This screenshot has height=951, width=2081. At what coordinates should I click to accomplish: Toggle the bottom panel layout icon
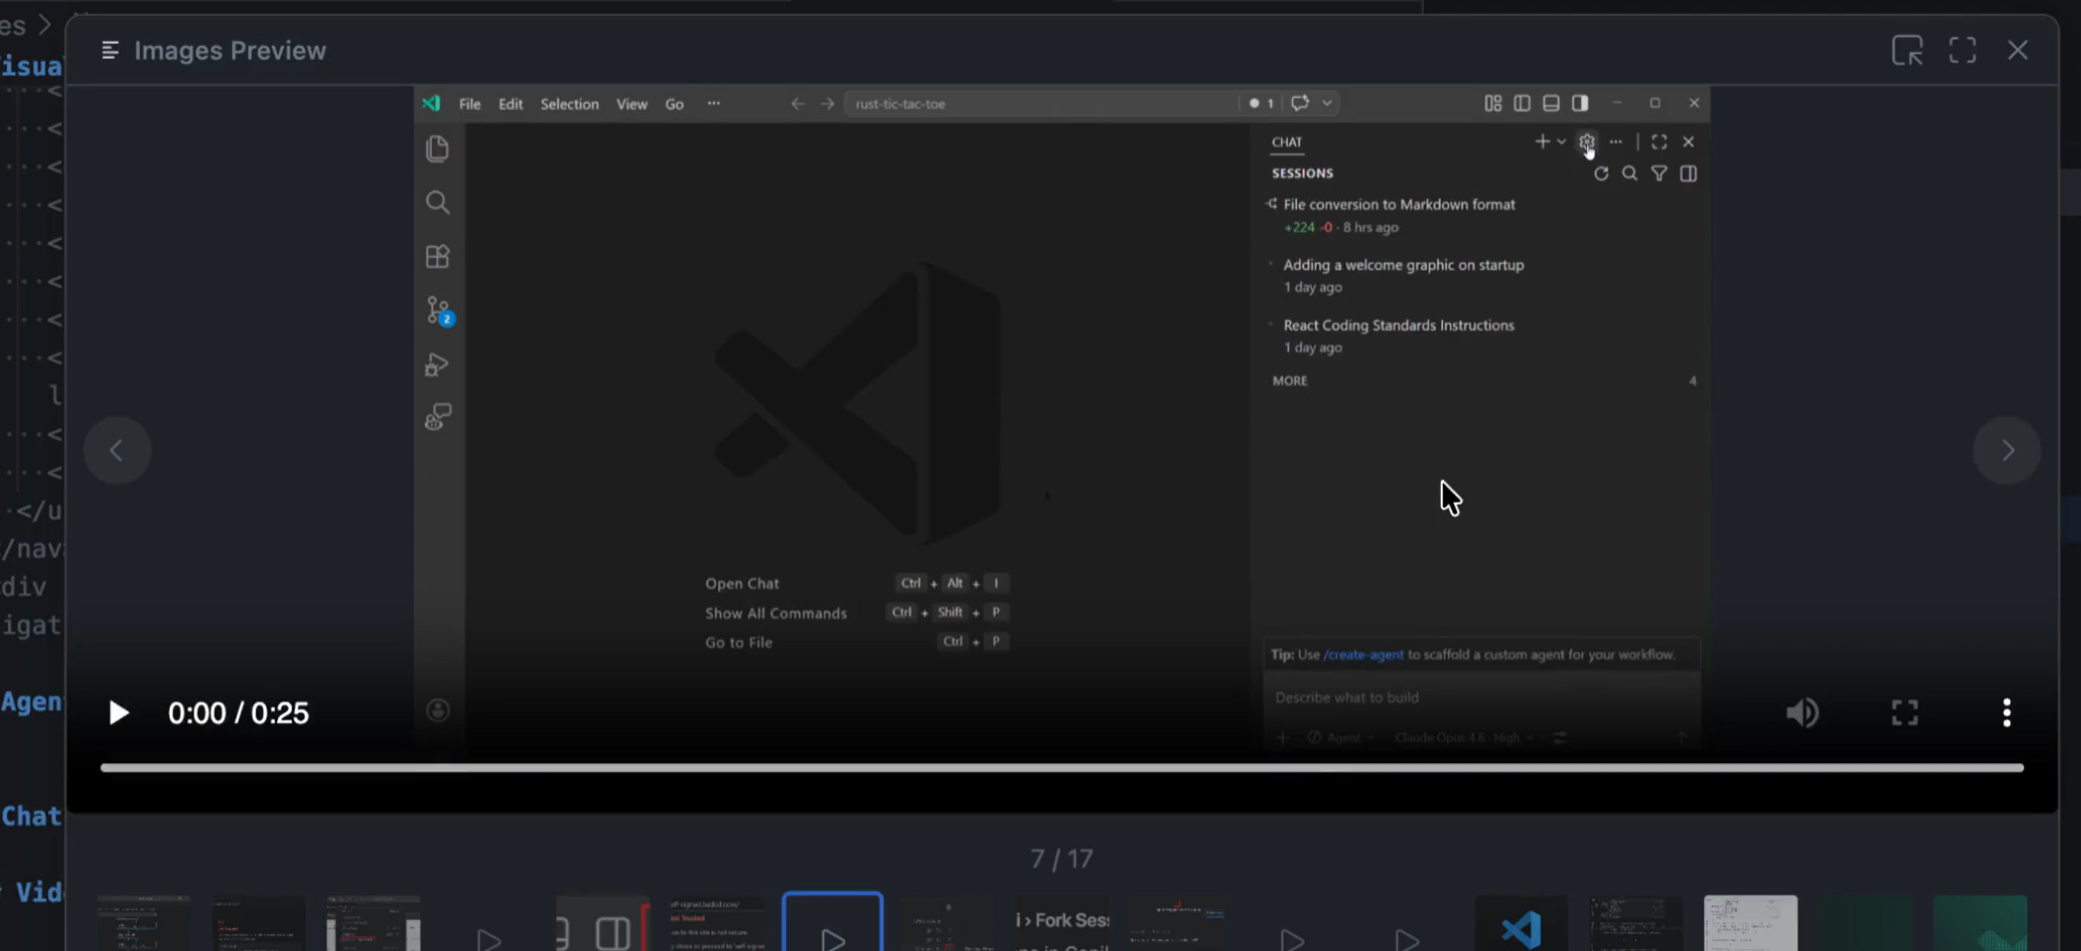coord(1551,103)
